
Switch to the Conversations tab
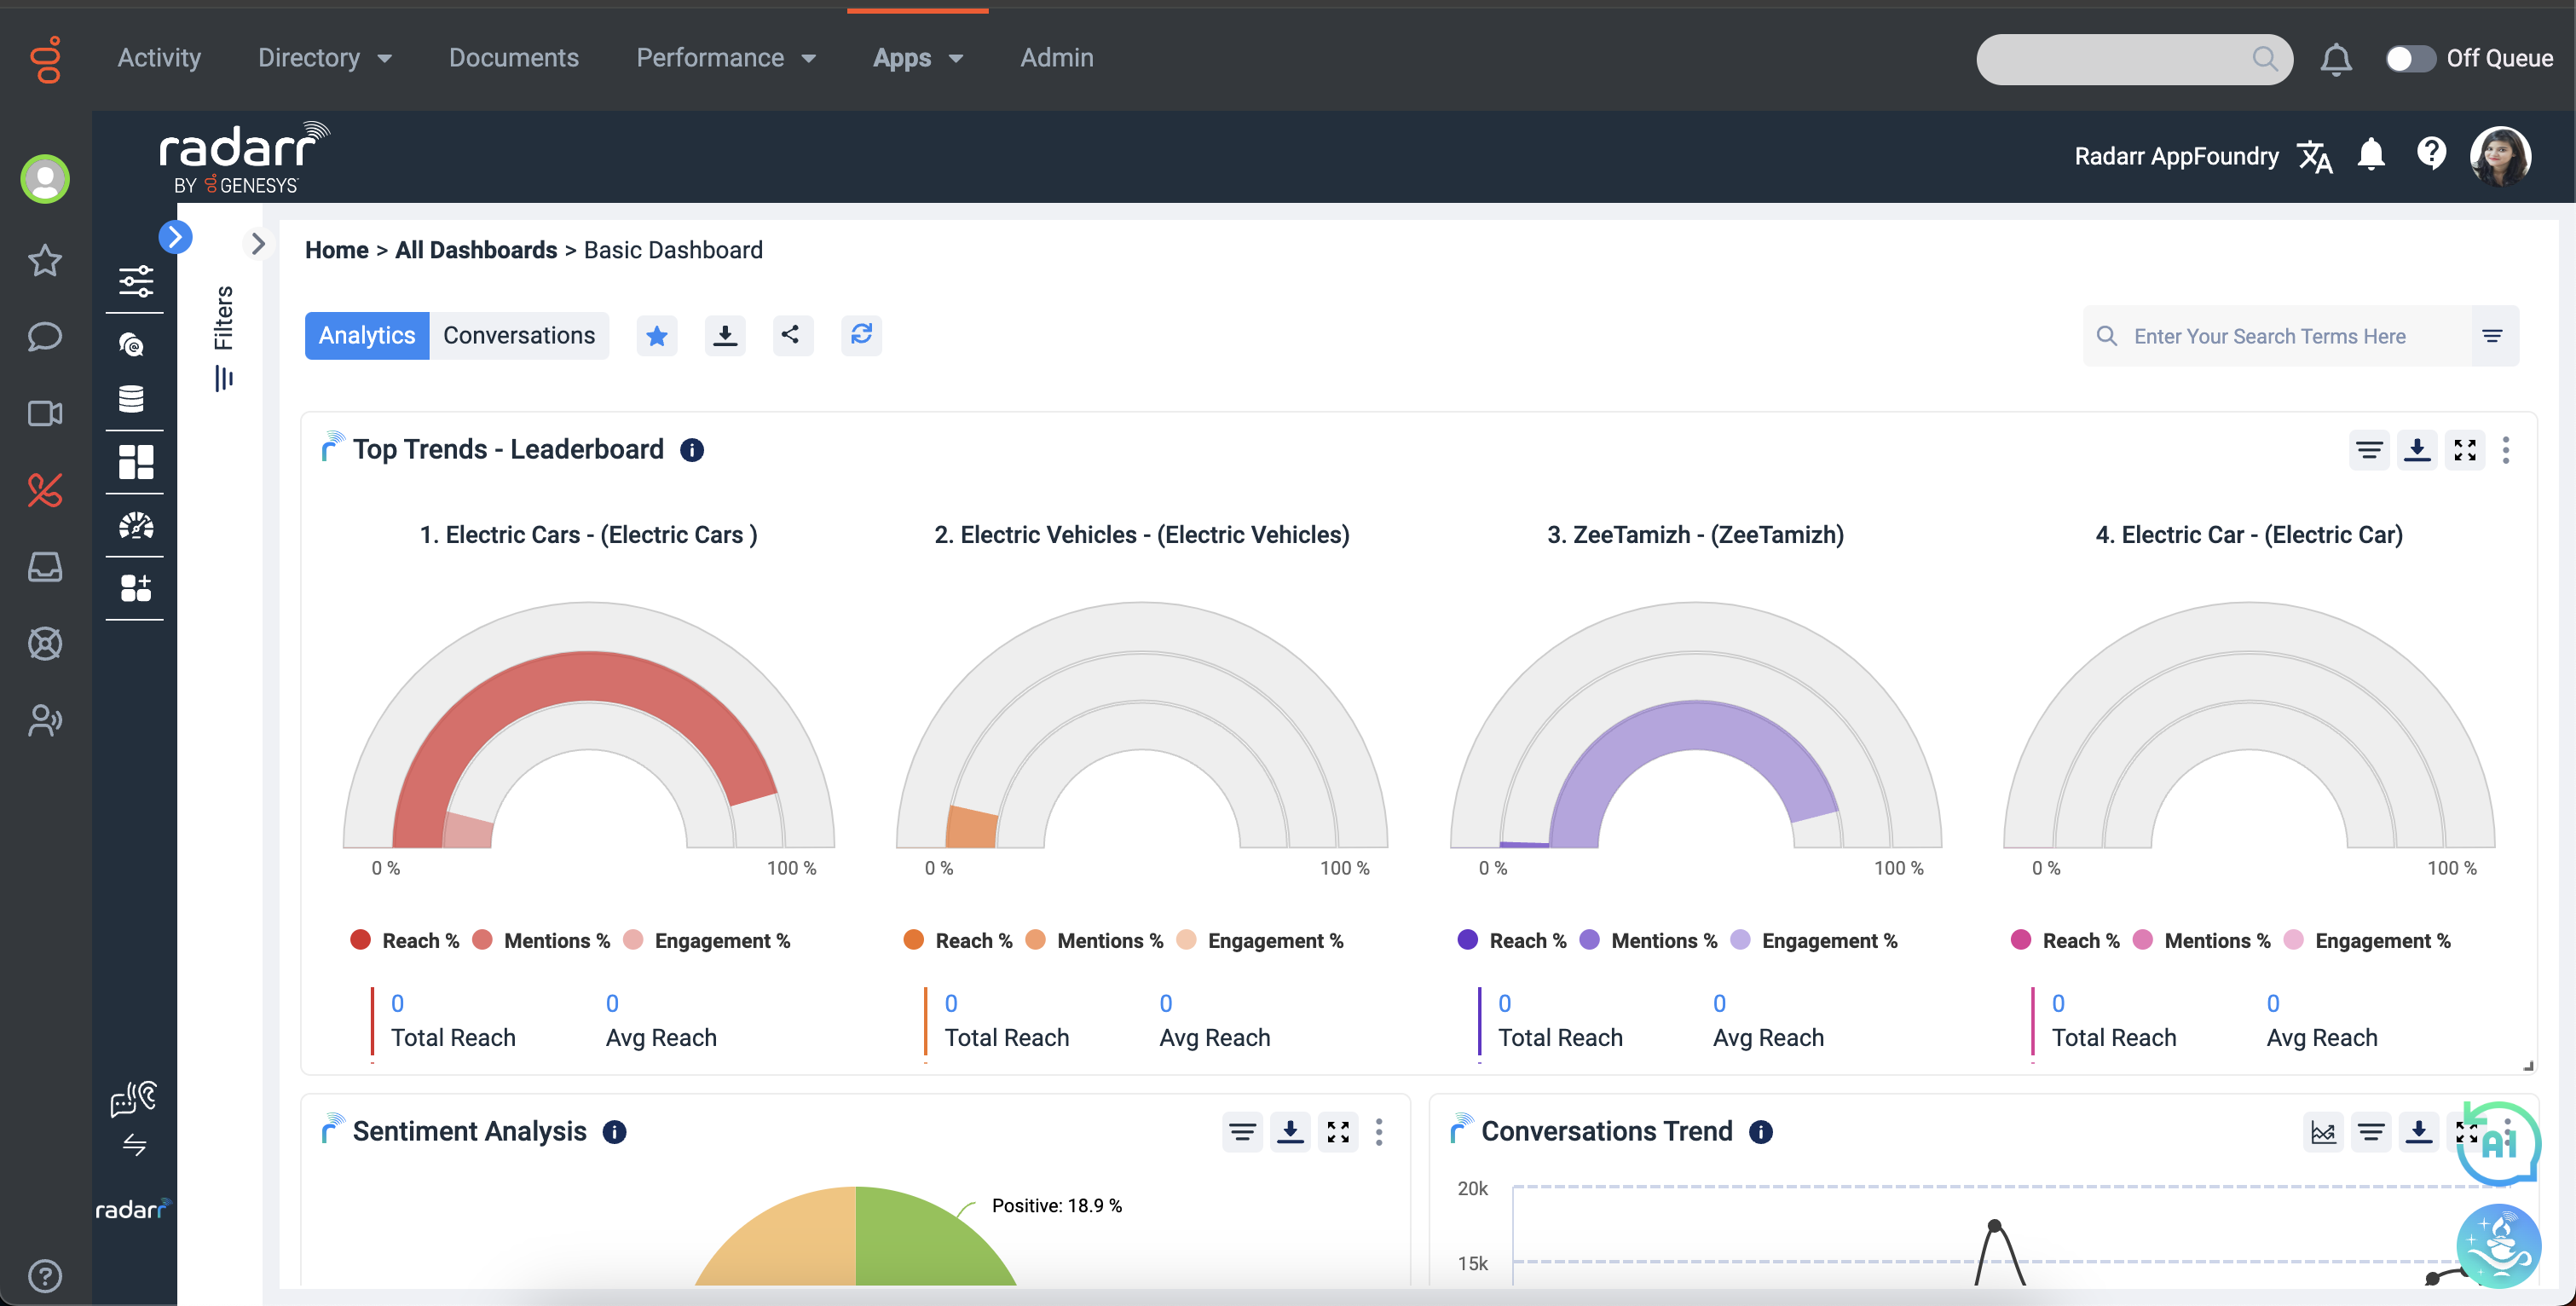click(x=519, y=335)
